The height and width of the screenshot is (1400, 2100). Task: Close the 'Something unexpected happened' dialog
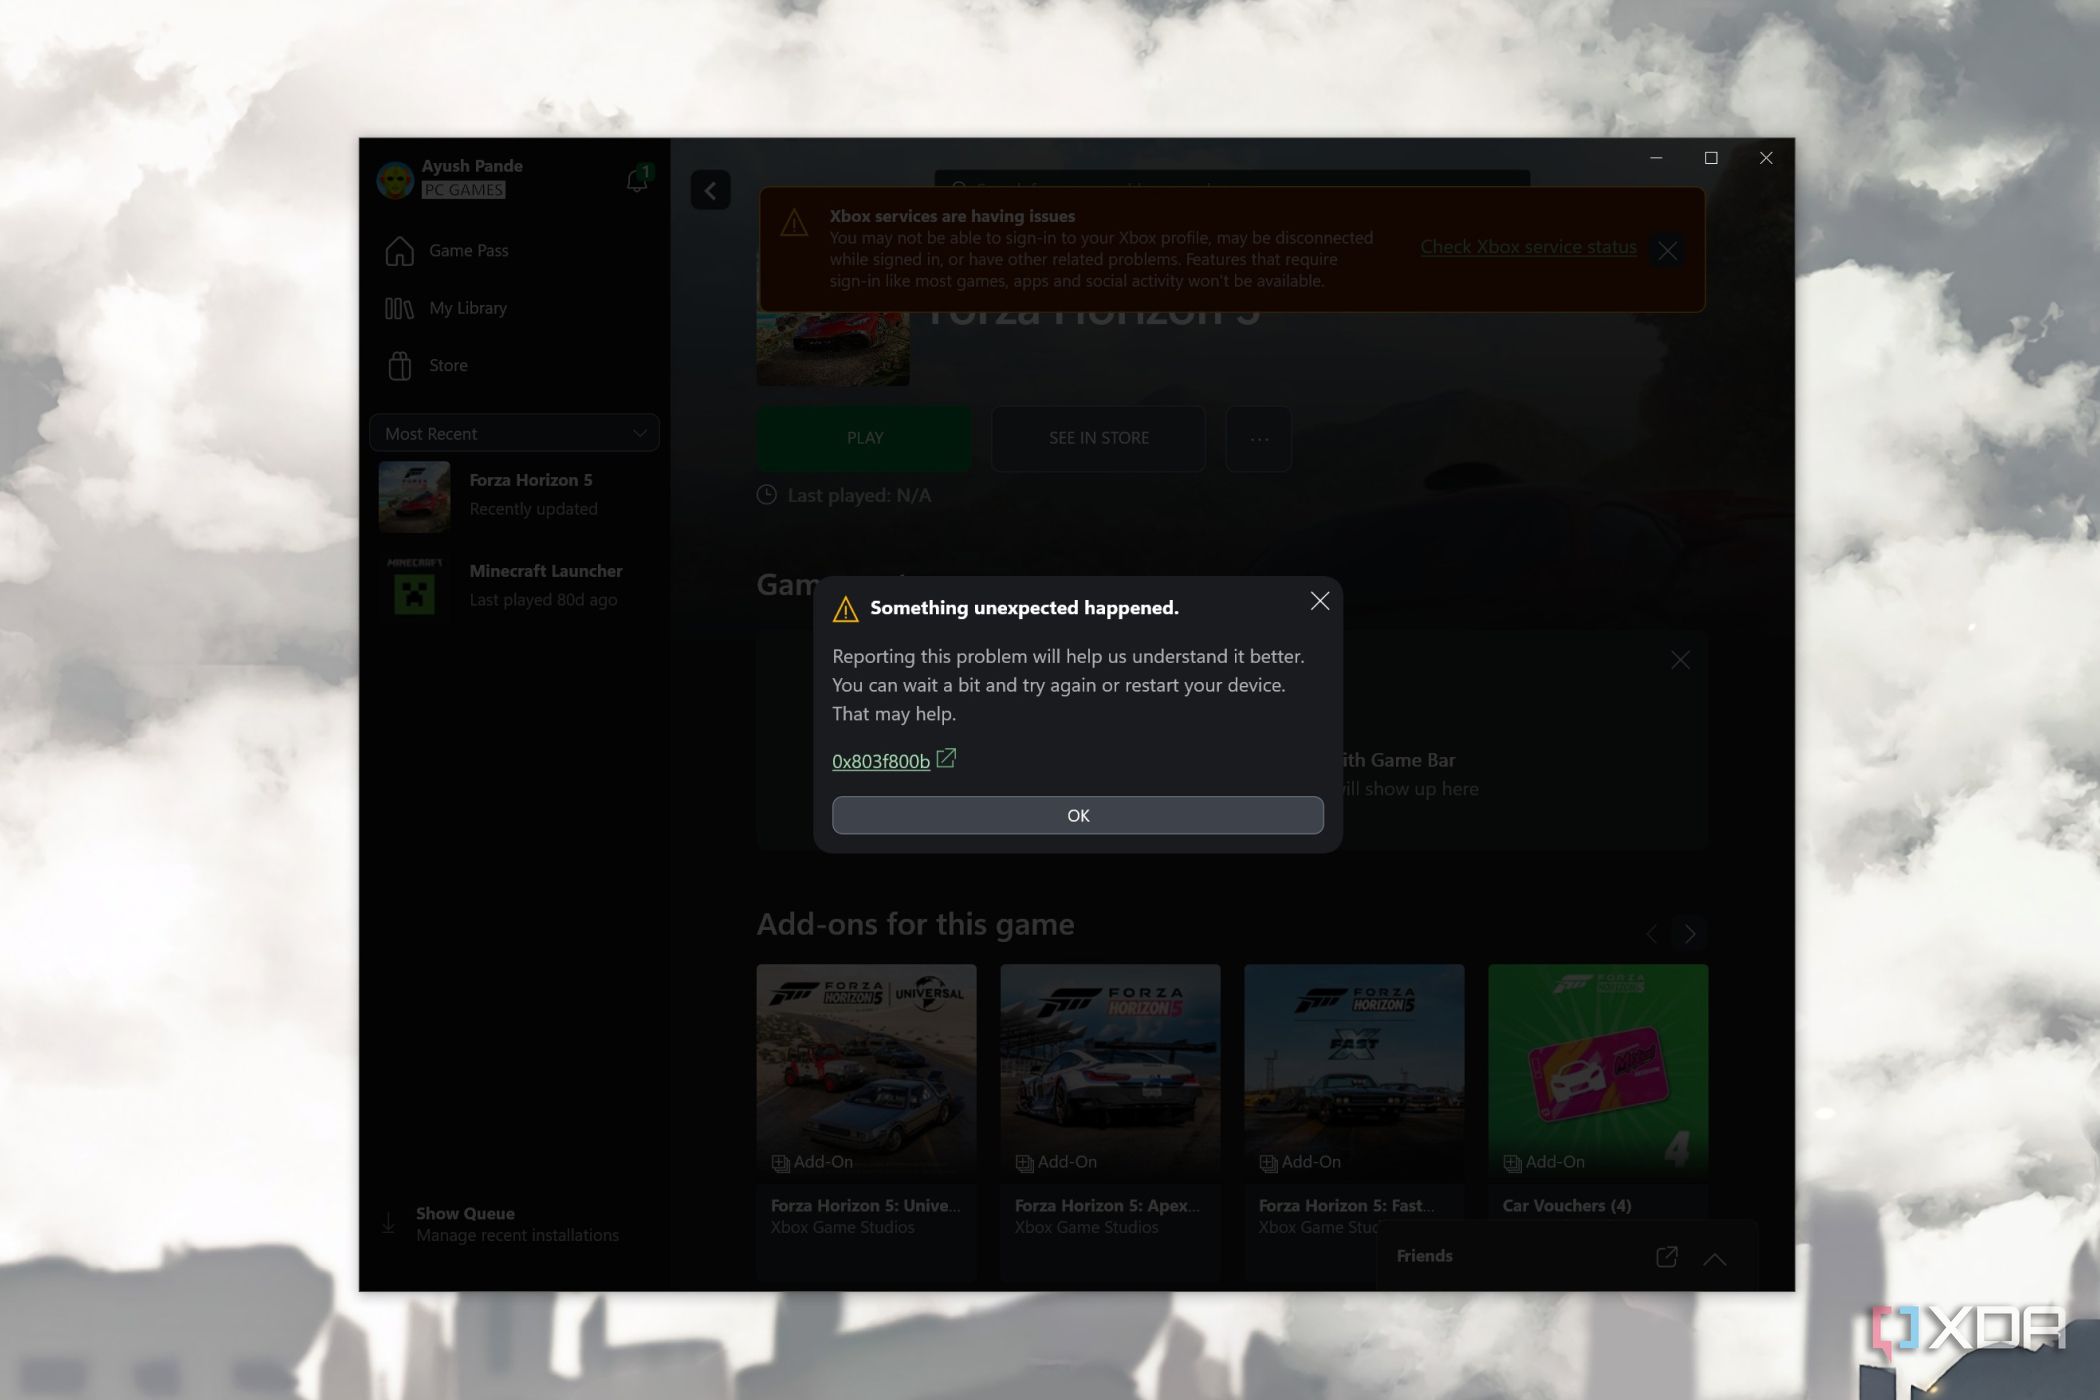[1319, 601]
